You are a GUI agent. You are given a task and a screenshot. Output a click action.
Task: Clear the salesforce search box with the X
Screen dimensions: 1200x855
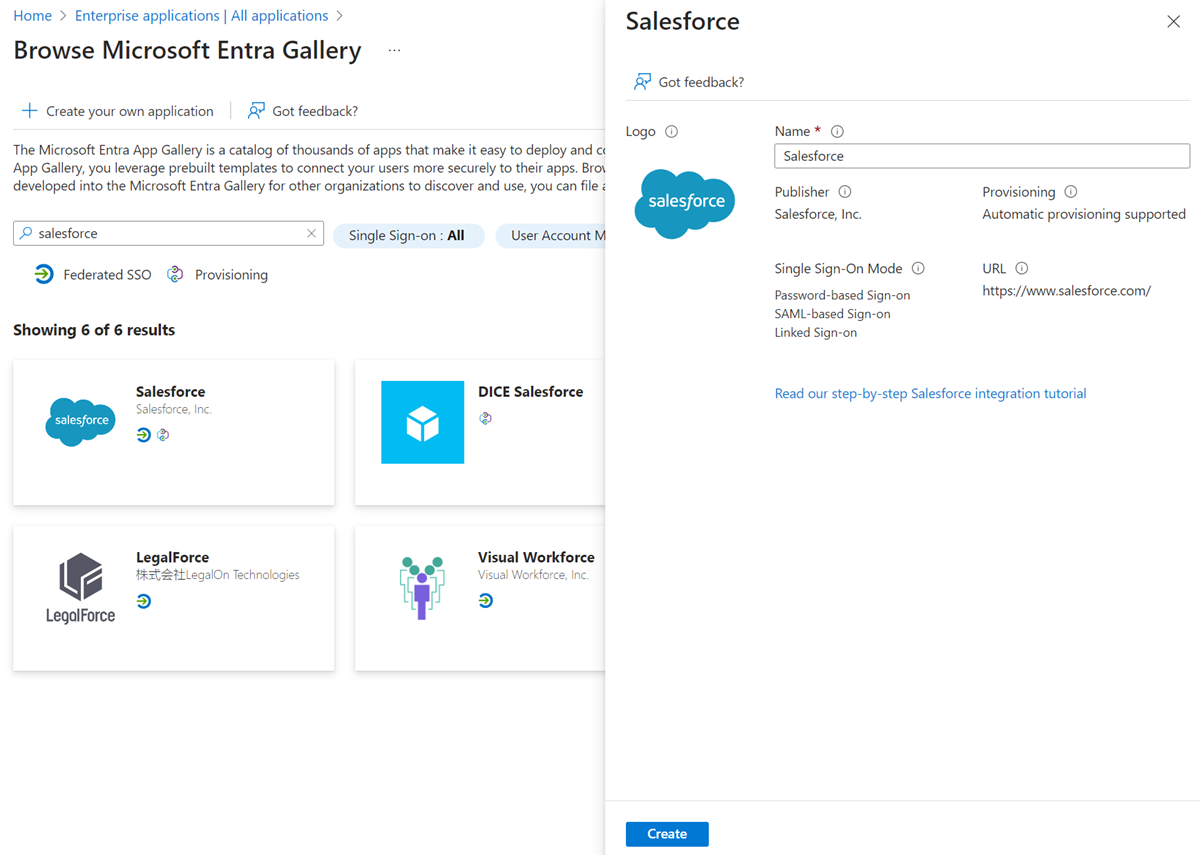click(310, 233)
